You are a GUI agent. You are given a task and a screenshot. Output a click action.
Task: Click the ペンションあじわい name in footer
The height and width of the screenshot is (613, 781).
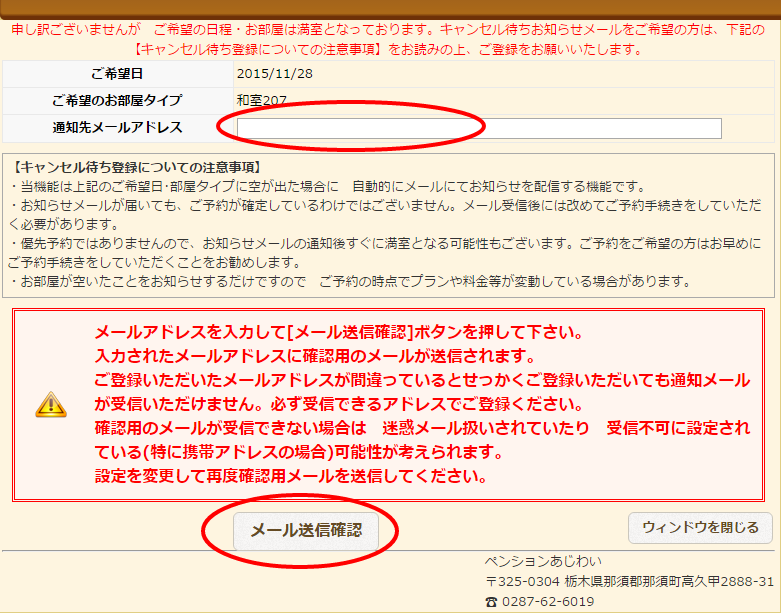(543, 561)
